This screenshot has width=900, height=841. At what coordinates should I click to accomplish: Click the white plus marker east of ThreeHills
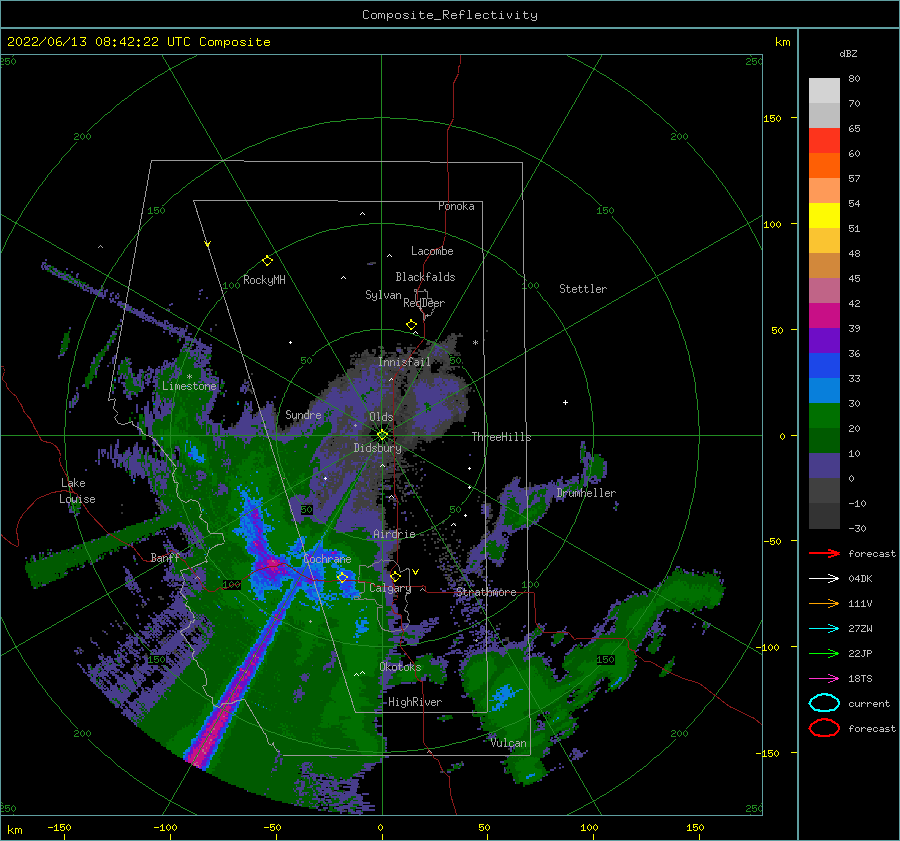pos(565,402)
